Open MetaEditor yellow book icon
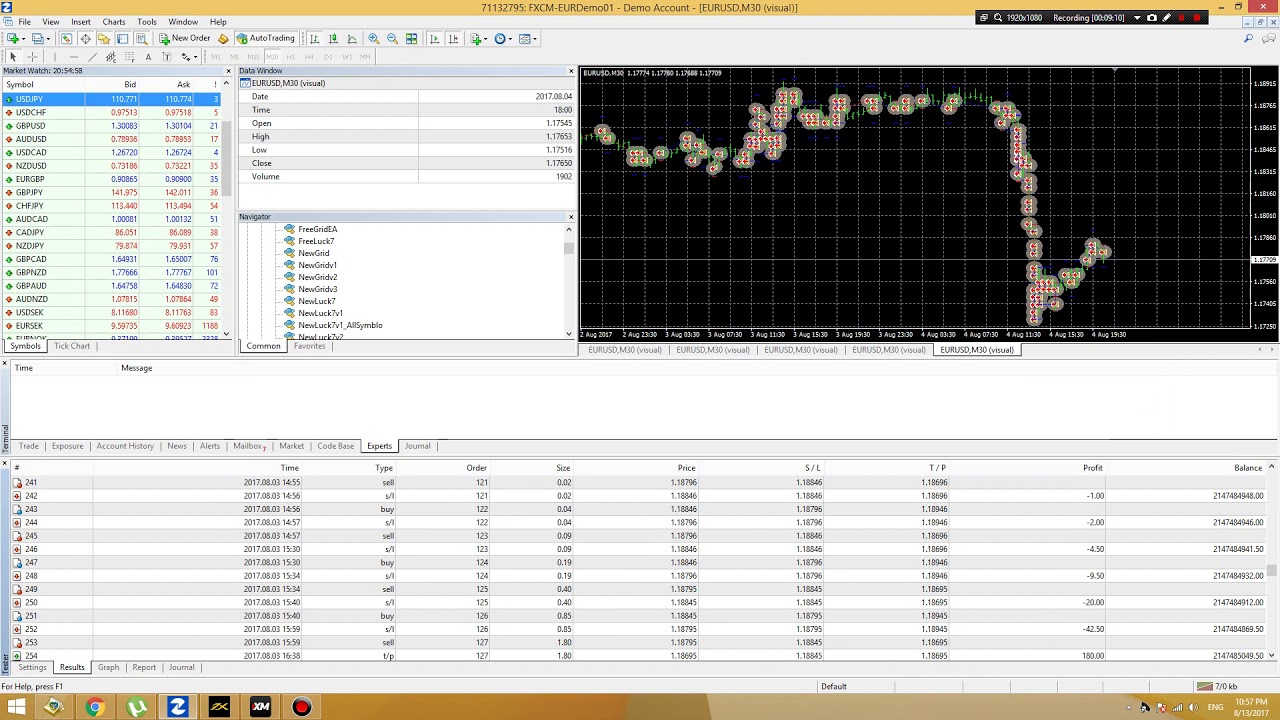 click(223, 38)
